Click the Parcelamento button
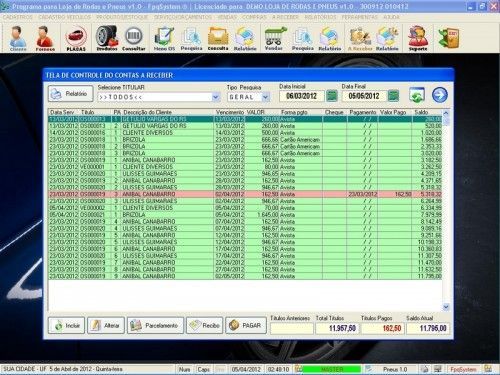The width and height of the screenshot is (500, 375). [155, 325]
